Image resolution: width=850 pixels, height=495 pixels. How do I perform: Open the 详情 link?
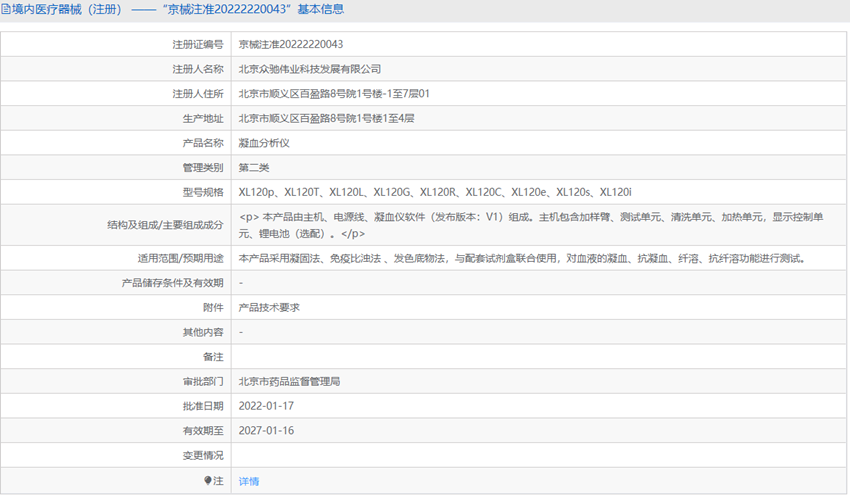249,481
